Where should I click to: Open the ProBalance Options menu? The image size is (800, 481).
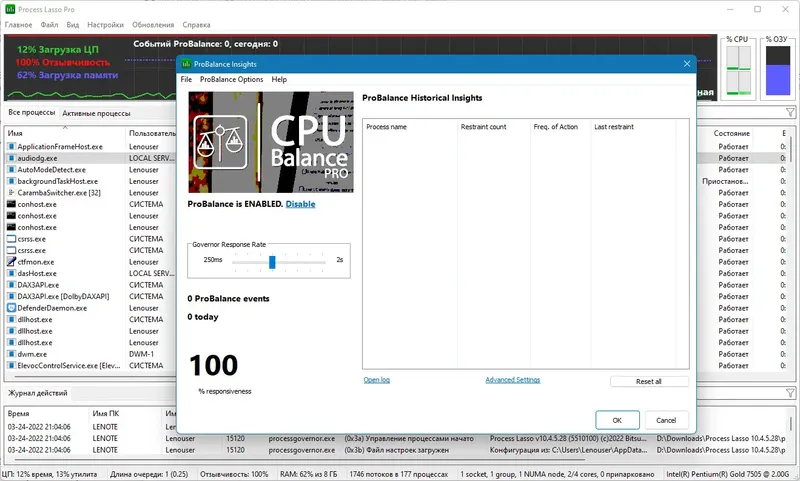click(x=232, y=80)
